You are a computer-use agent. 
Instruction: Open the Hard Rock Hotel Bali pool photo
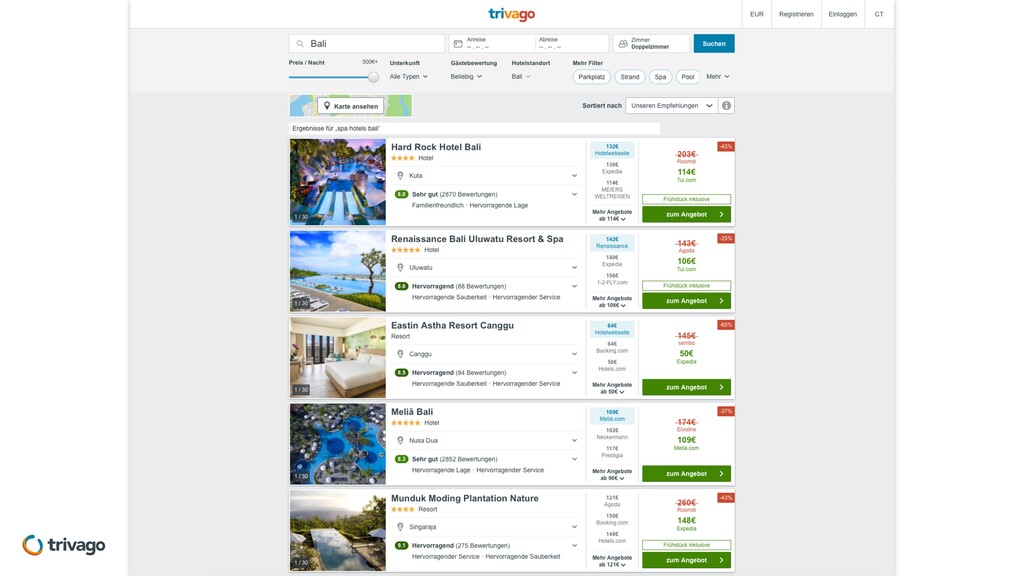click(x=338, y=182)
